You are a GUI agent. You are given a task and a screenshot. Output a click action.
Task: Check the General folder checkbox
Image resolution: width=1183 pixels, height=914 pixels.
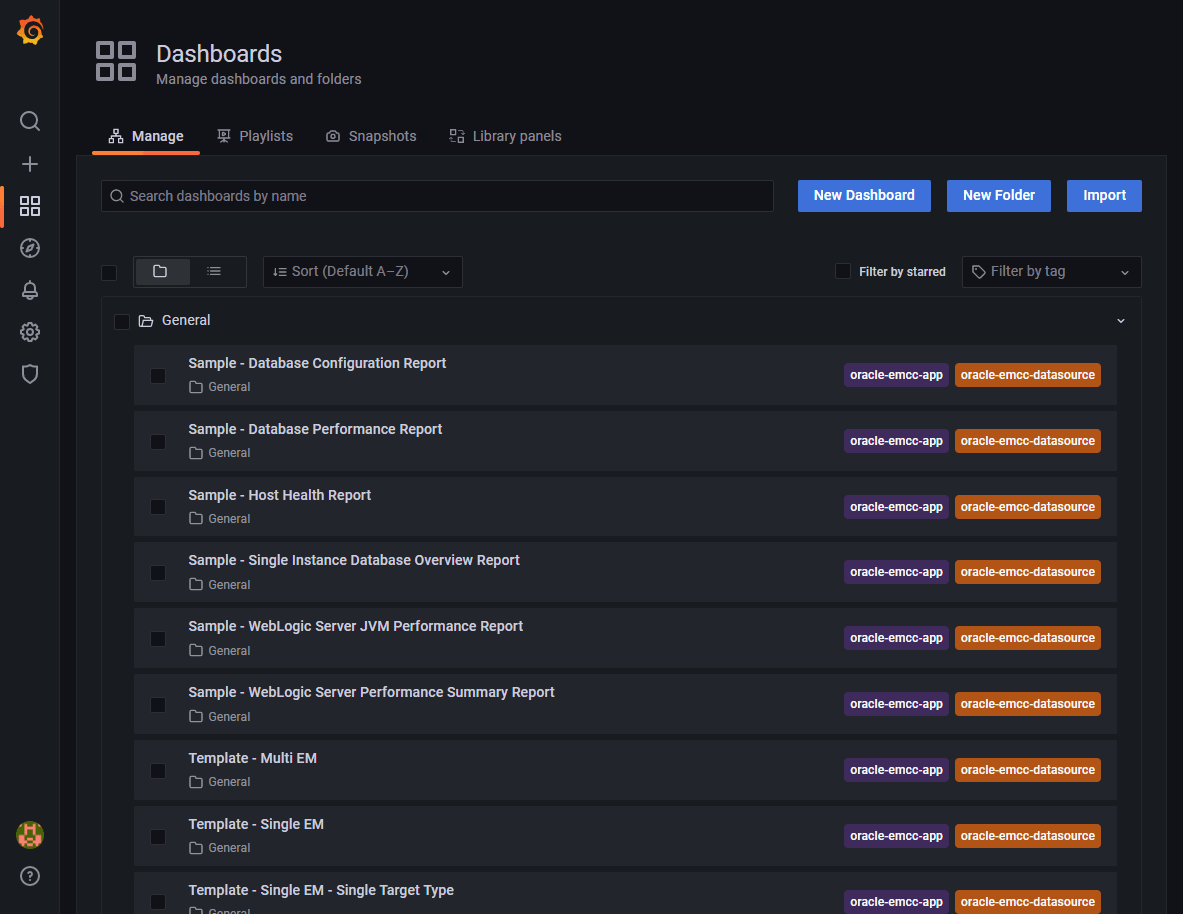click(x=121, y=320)
